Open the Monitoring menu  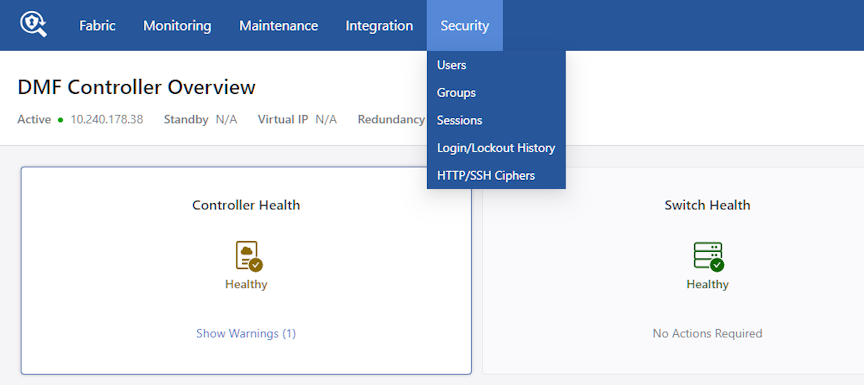[x=177, y=25]
